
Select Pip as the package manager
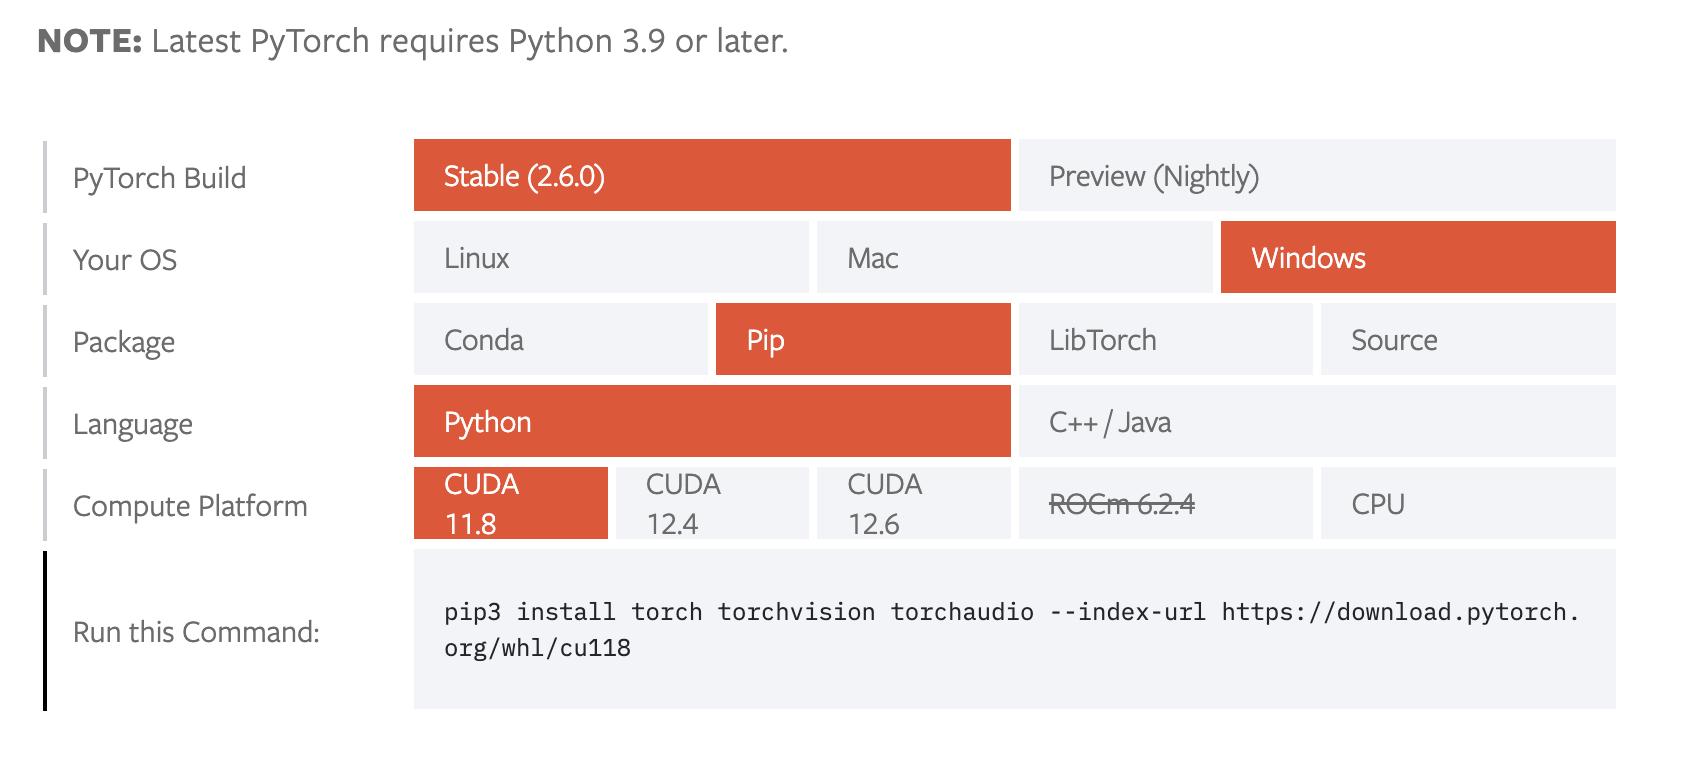point(862,340)
